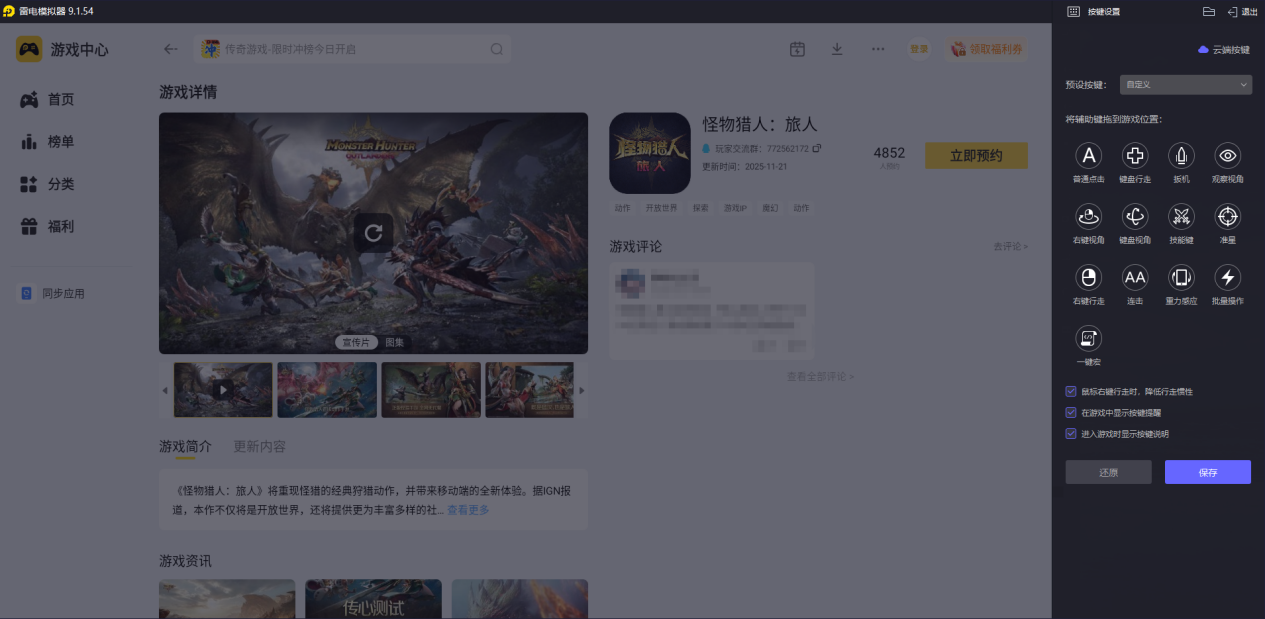
Task: Click 查看全部评论 link
Action: (820, 376)
